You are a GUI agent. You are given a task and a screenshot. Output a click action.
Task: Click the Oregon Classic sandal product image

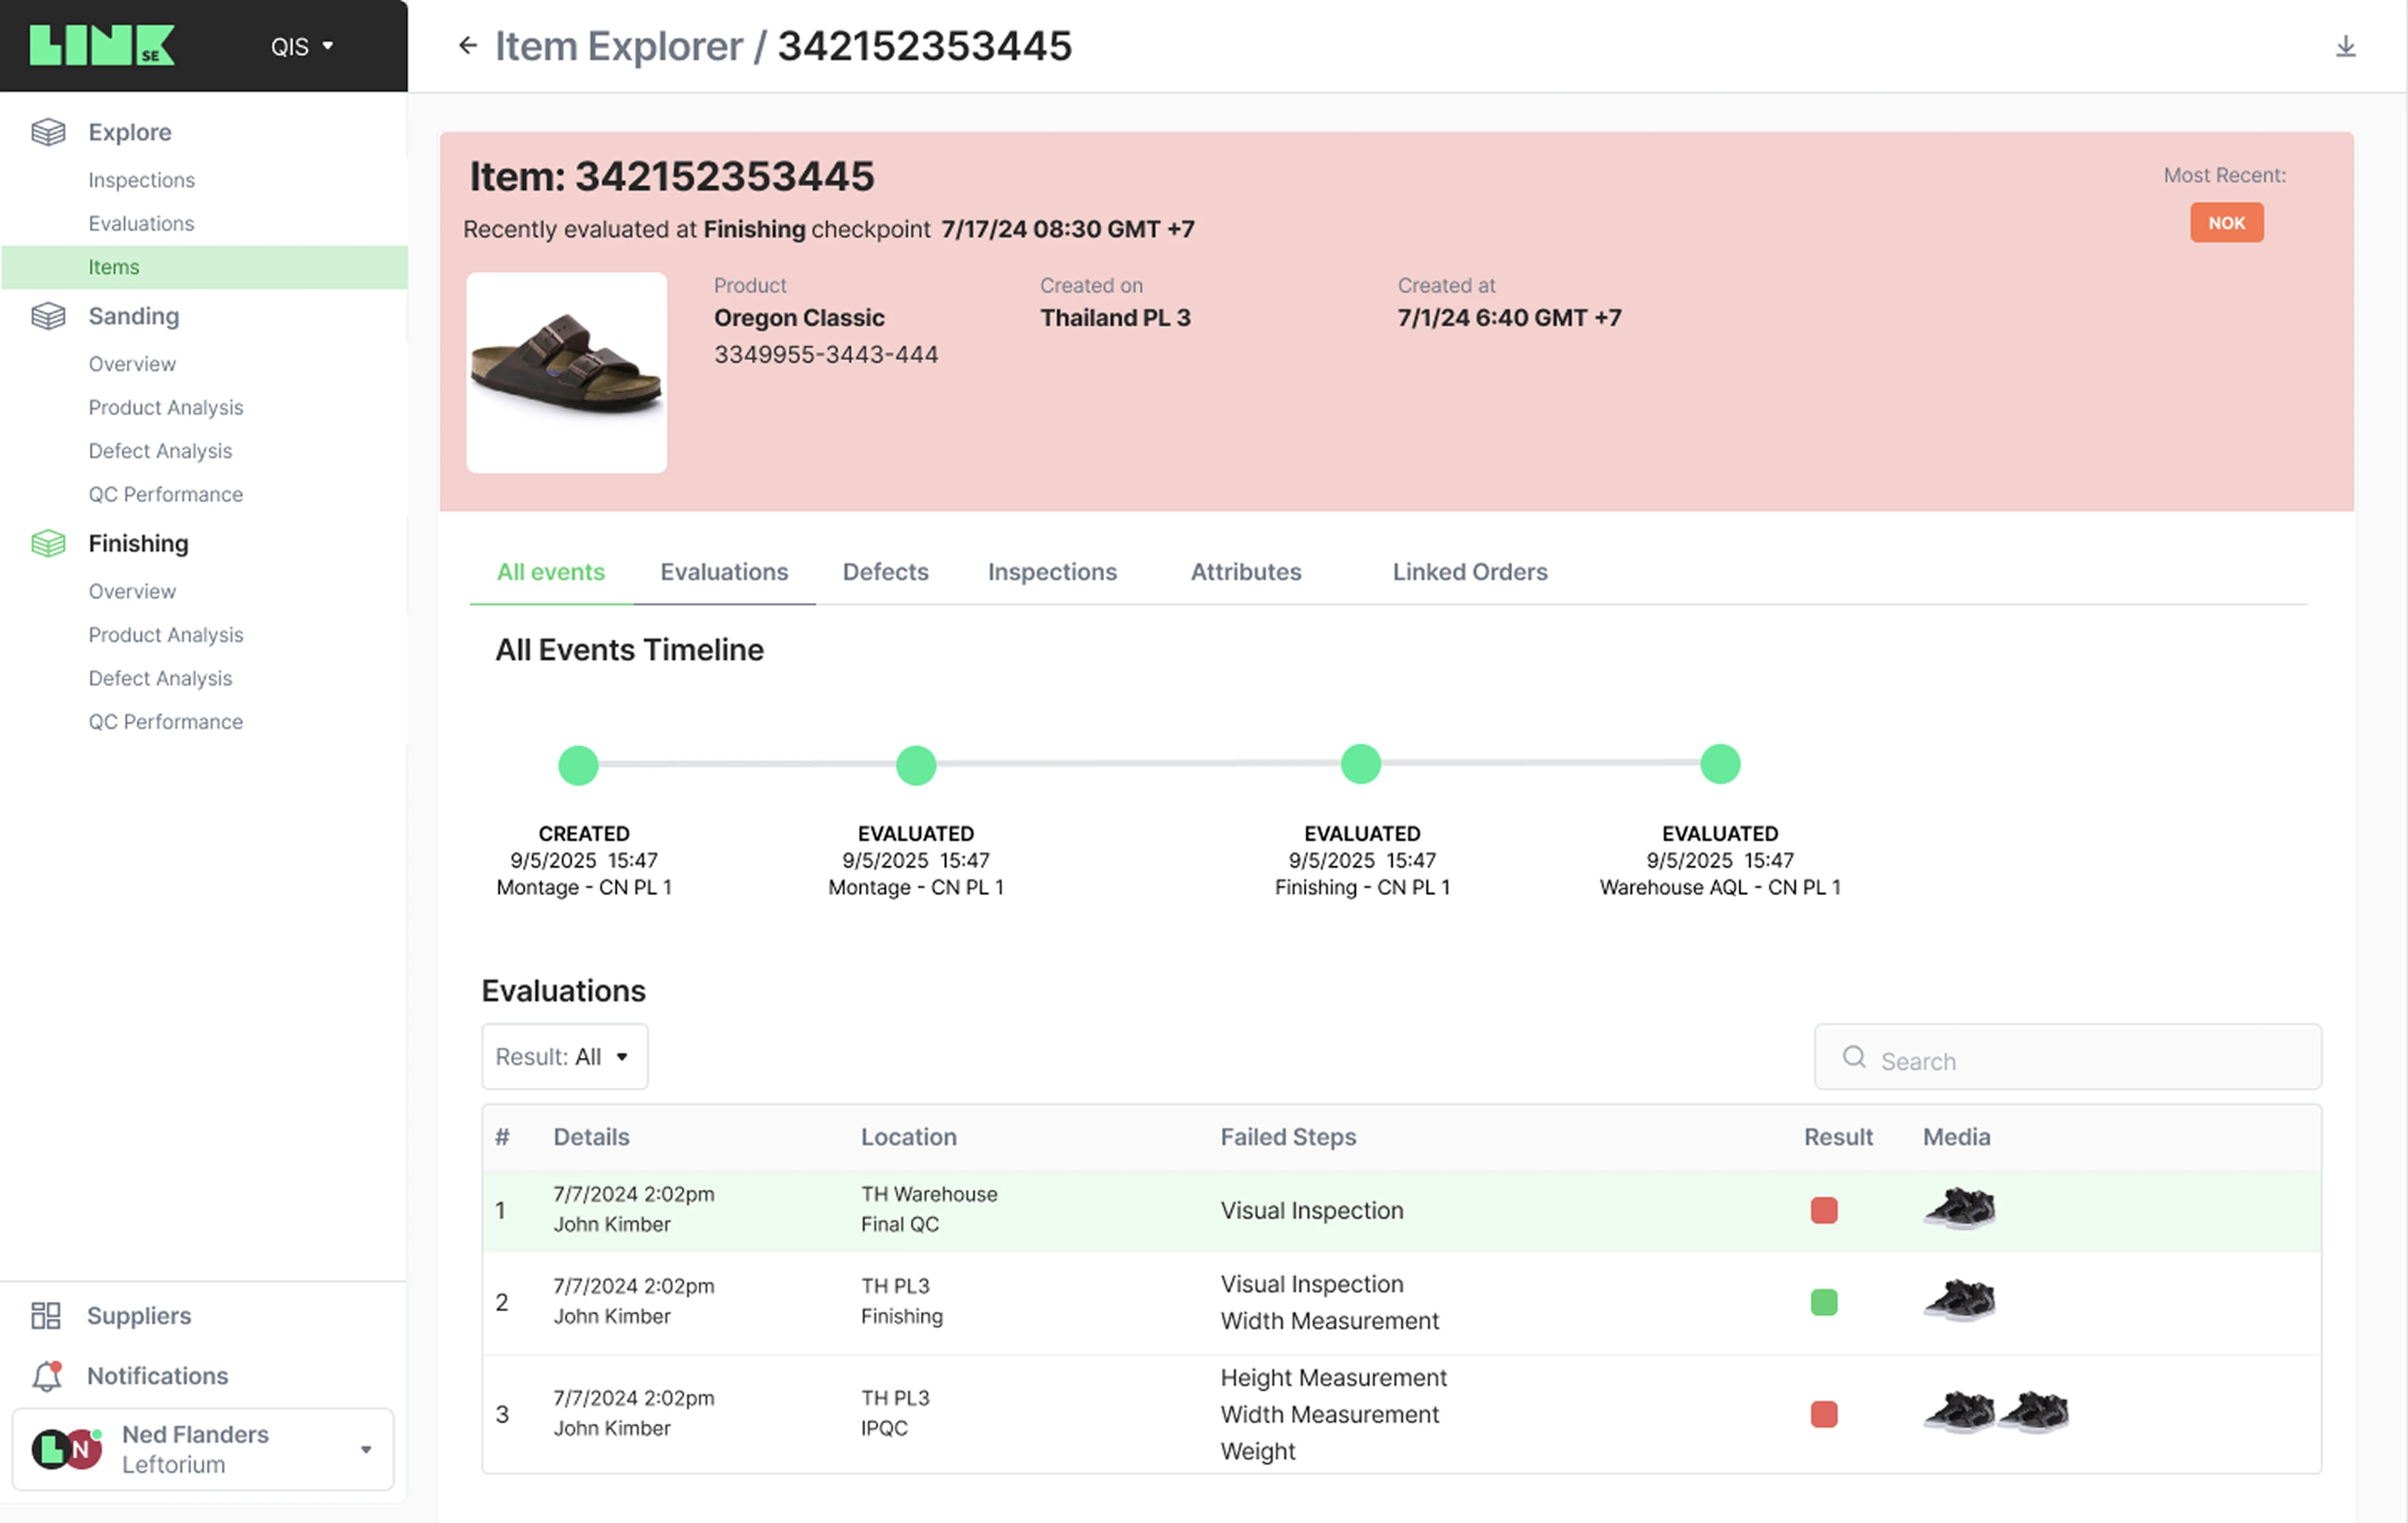[x=567, y=373]
